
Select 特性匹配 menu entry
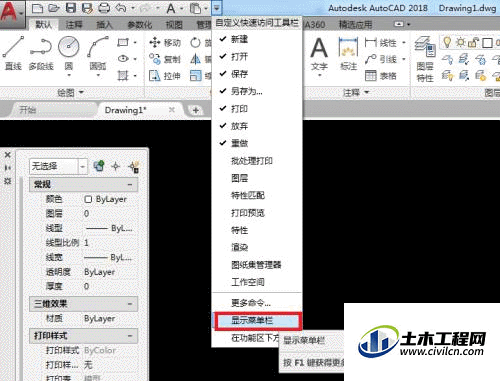(257, 195)
